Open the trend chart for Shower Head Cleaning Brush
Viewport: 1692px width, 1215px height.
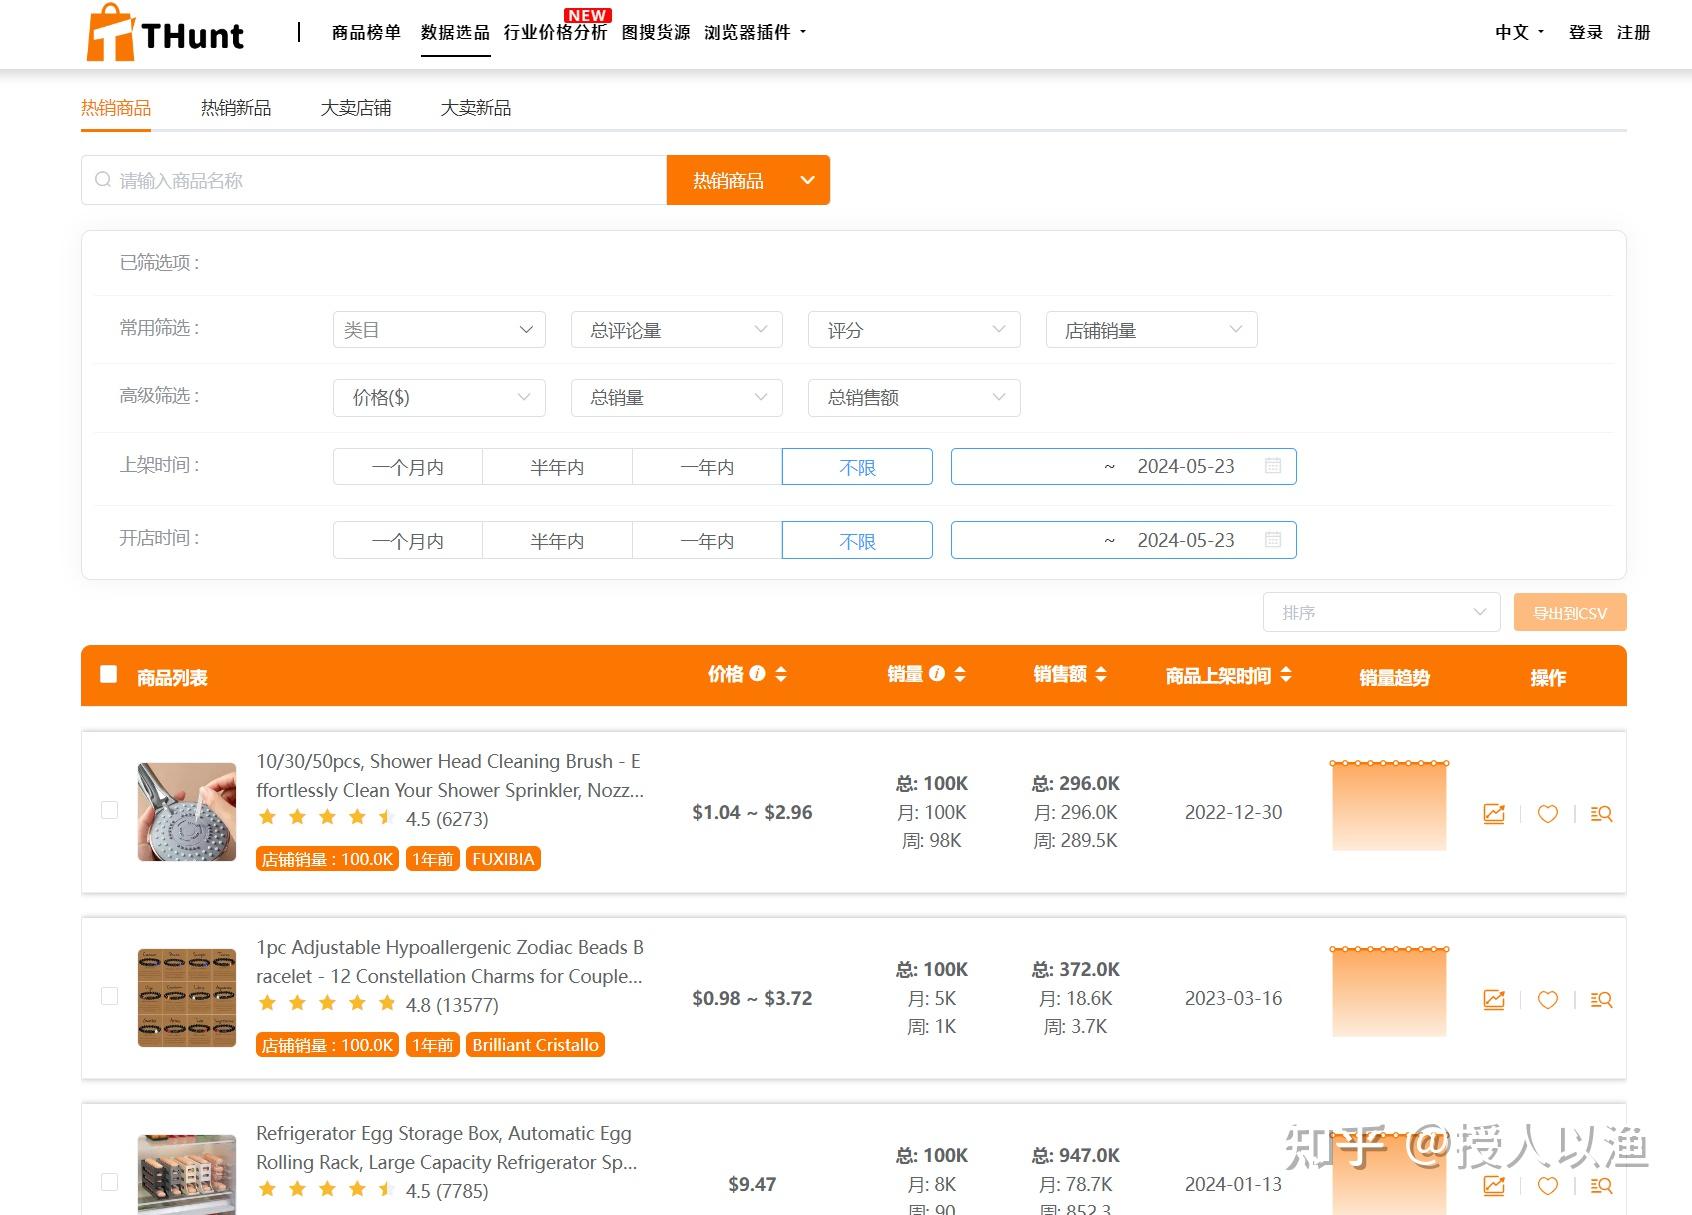tap(1494, 813)
